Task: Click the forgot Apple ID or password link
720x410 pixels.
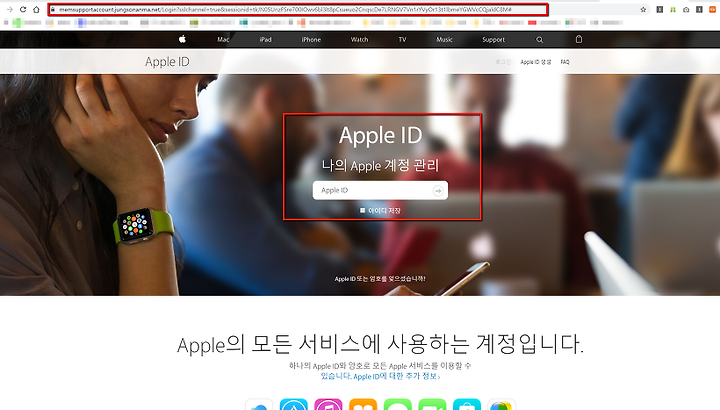Action: pos(380,279)
